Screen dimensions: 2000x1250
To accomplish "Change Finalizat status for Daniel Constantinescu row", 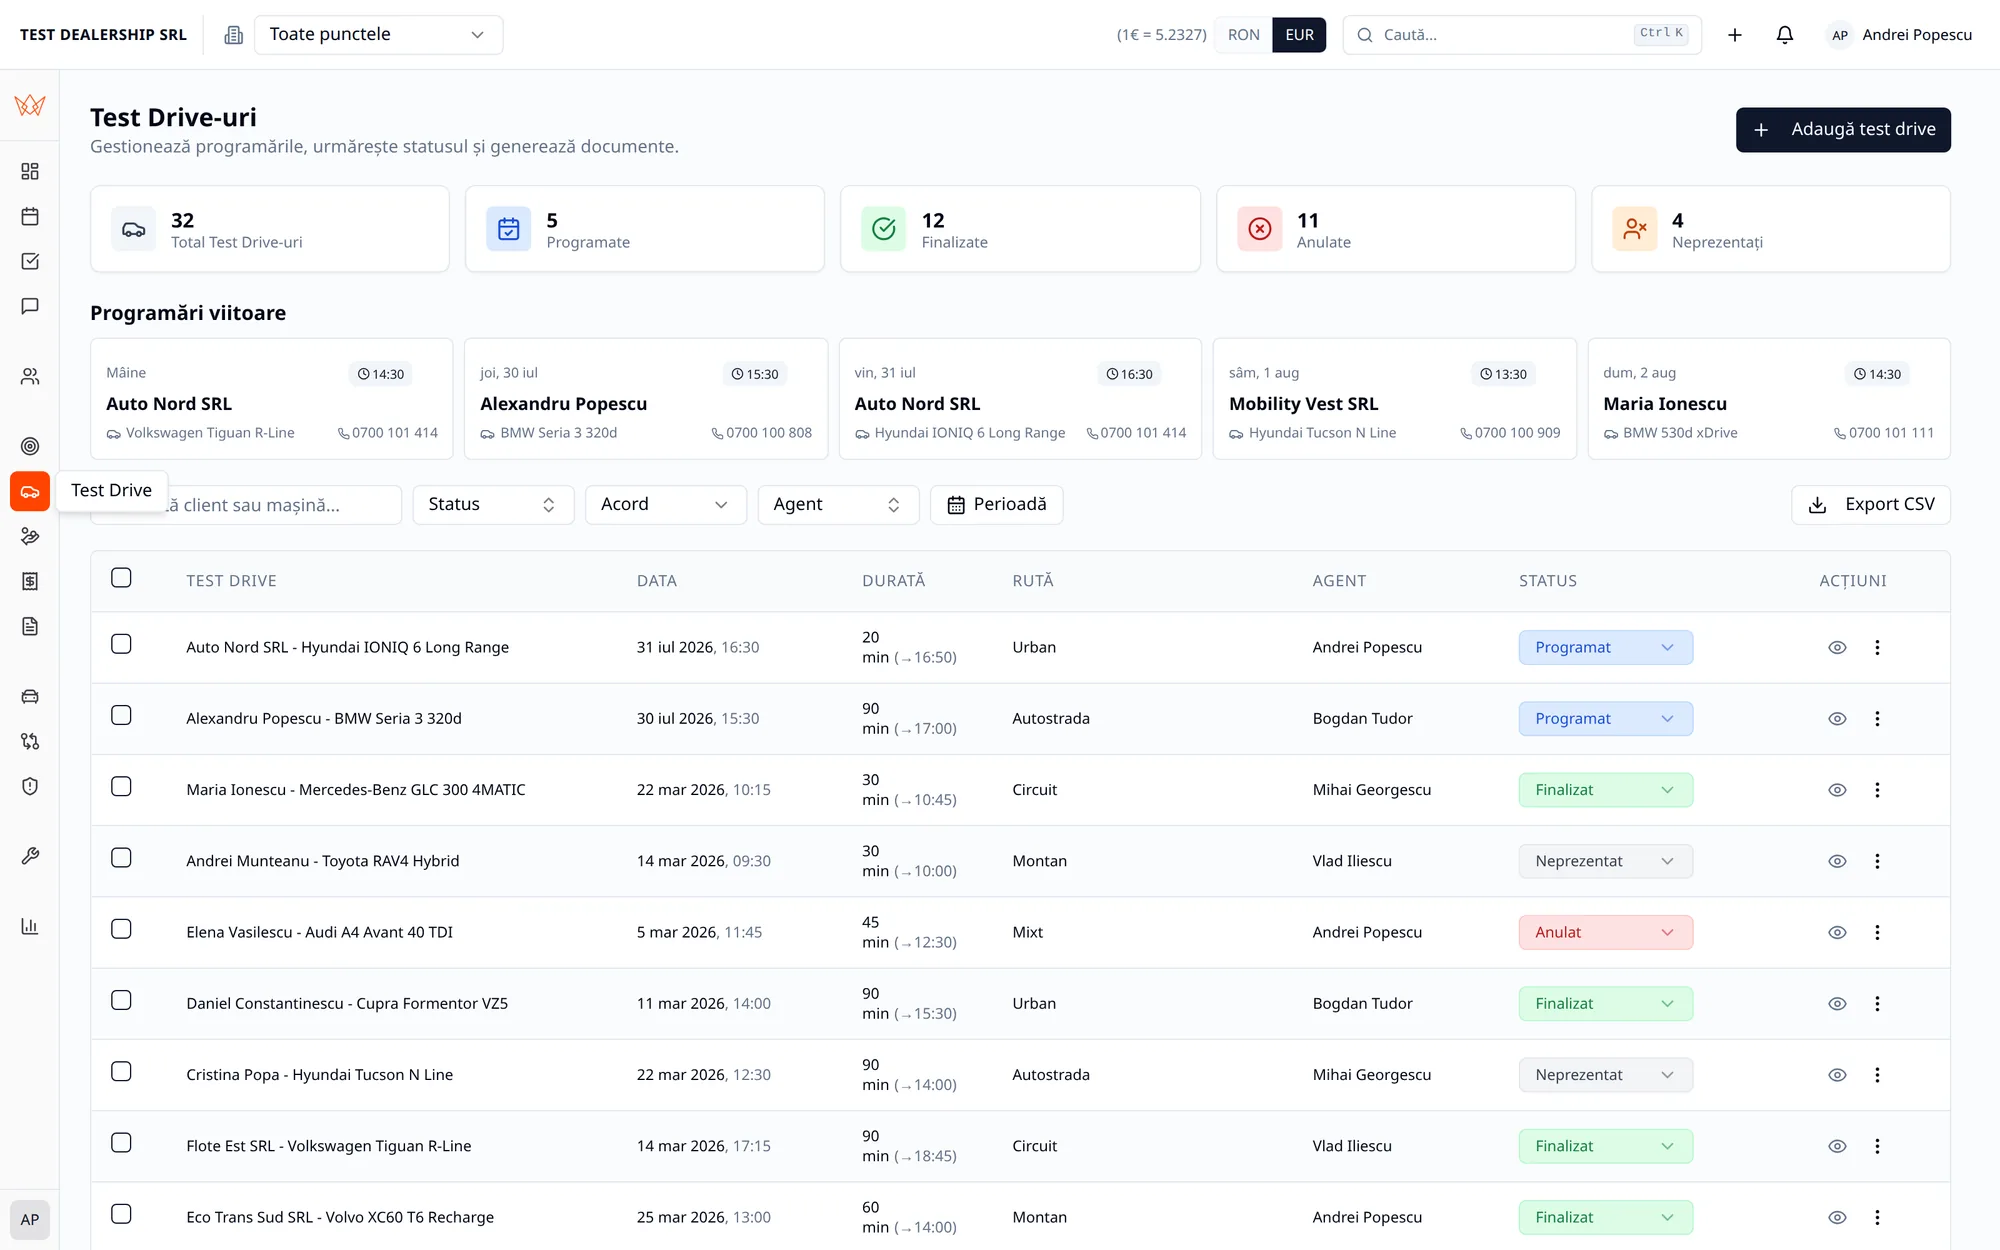I will coord(1605,1003).
